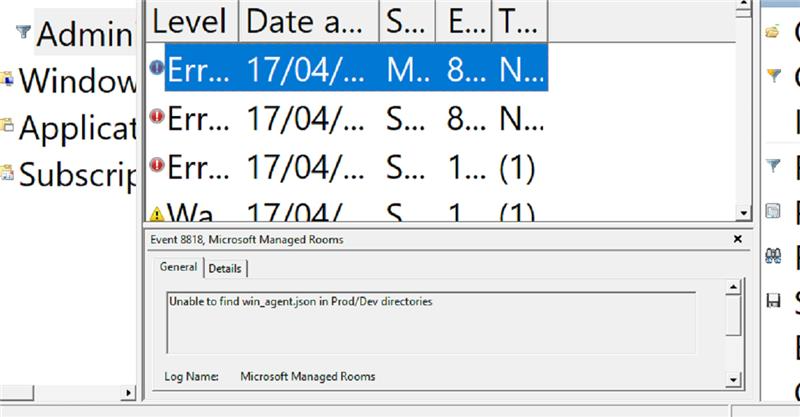800x417 pixels.
Task: Click the Subscriptions icon in the tree
Action: [8, 173]
